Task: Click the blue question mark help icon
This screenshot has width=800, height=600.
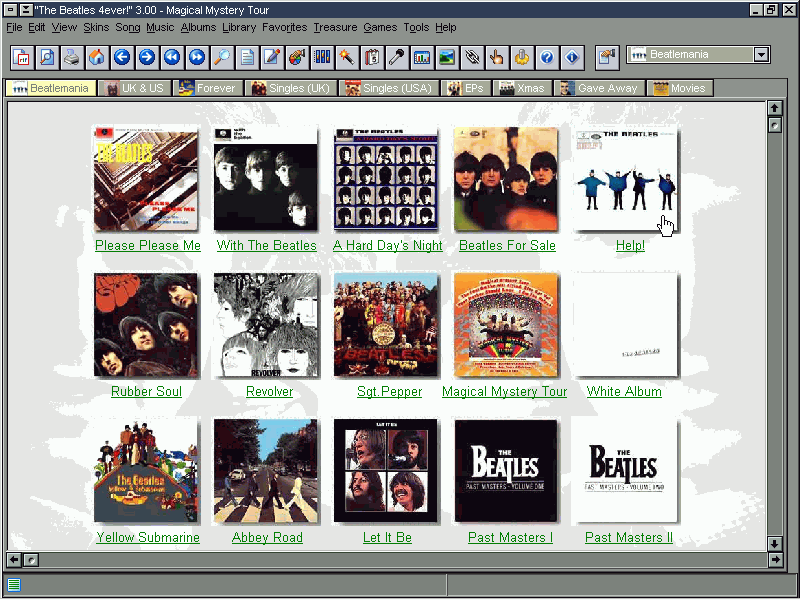Action: pos(547,57)
